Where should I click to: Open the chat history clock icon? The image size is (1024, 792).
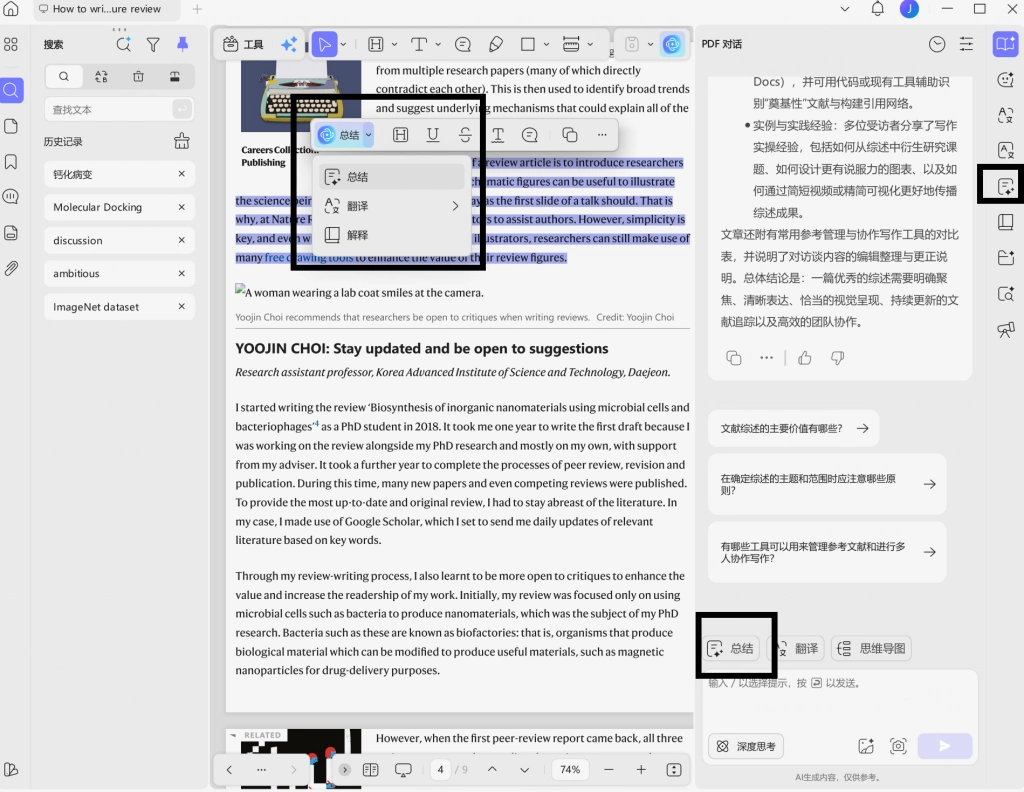tap(936, 44)
